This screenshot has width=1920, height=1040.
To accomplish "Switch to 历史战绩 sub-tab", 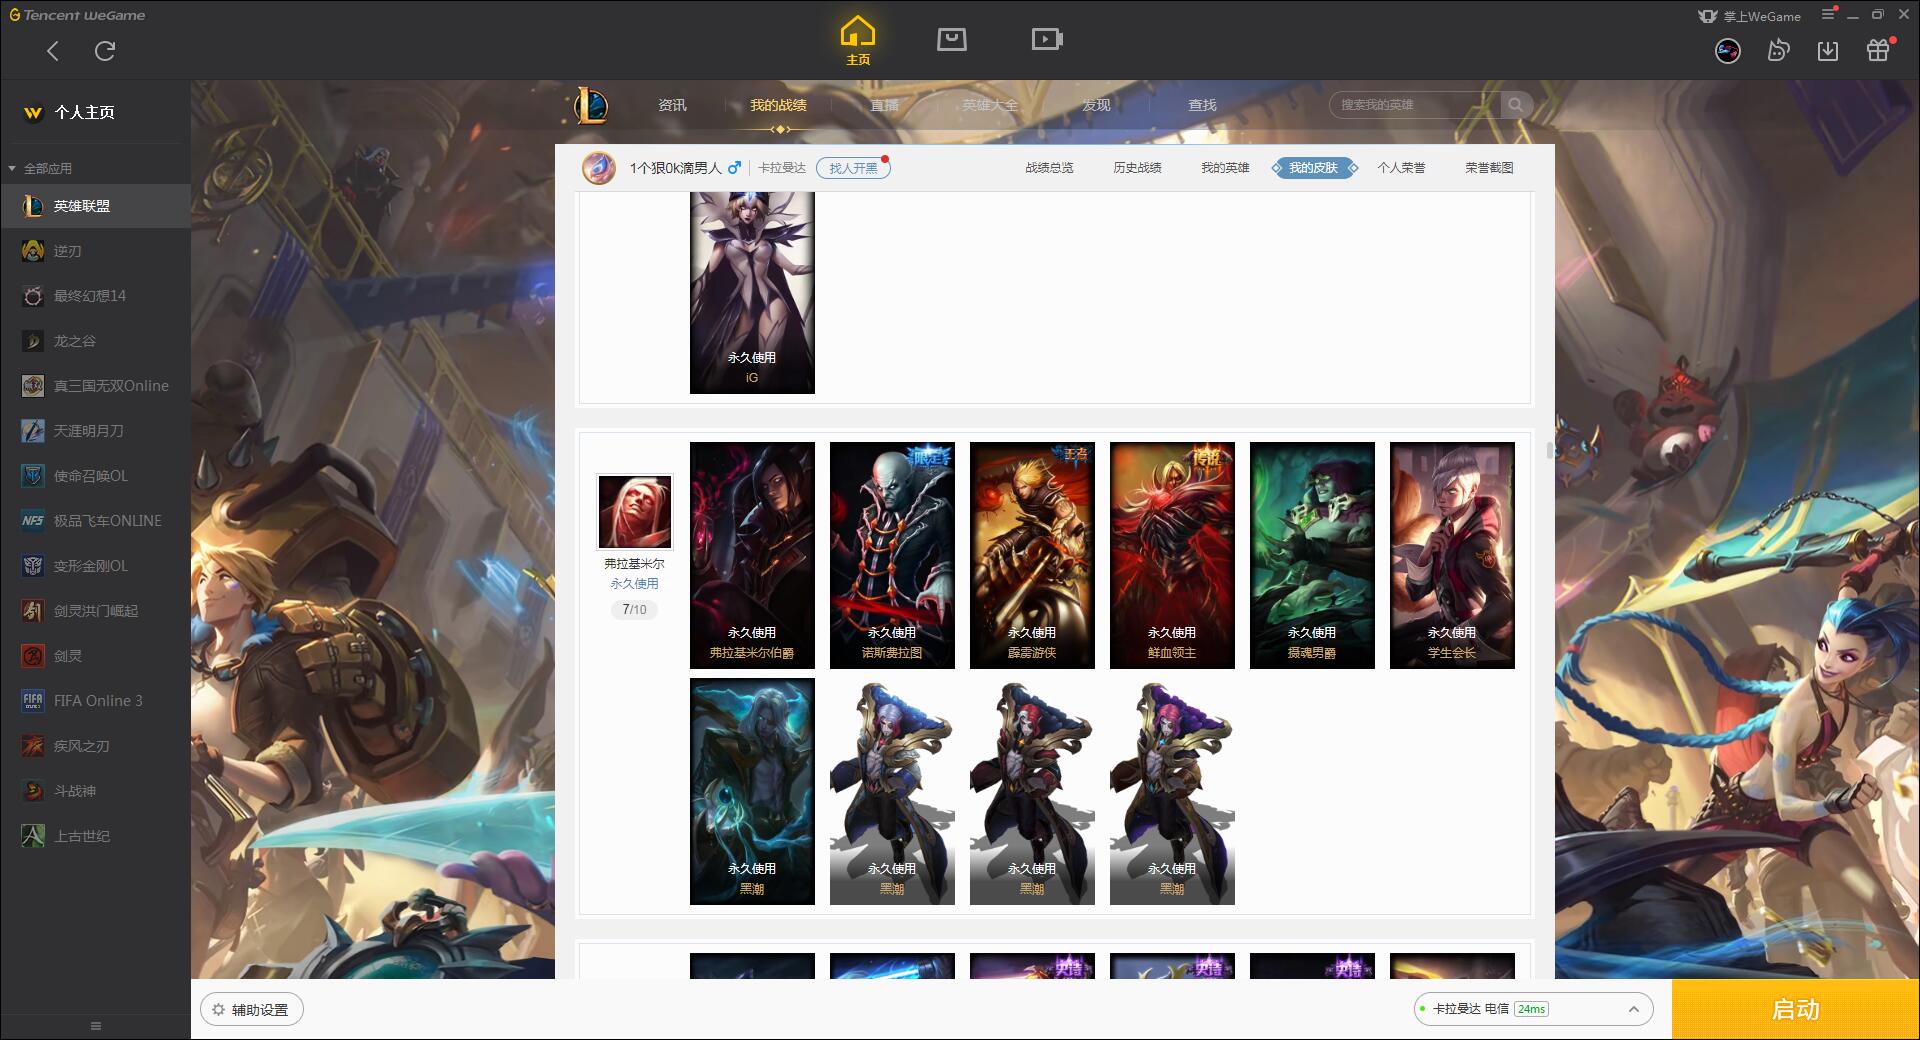I will (x=1137, y=168).
